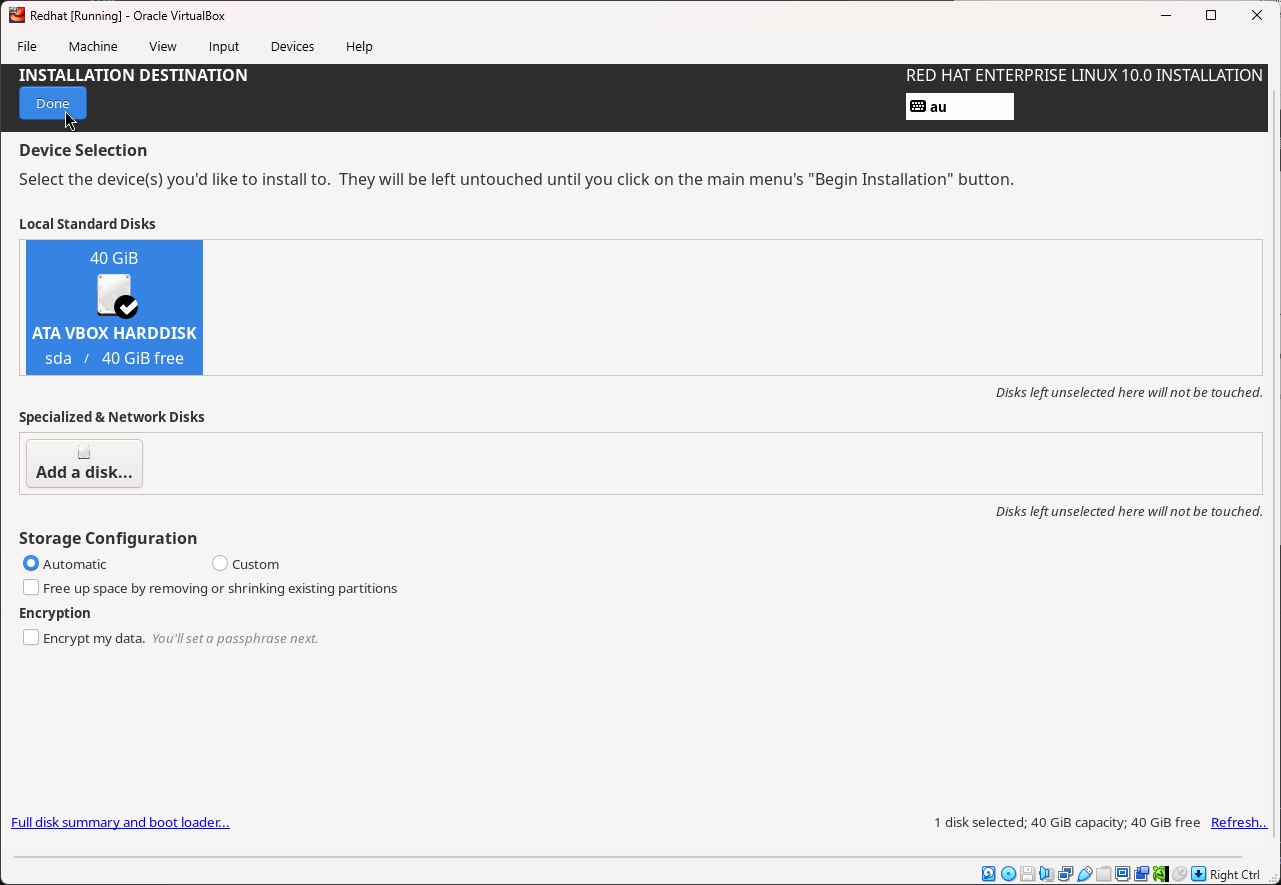Open the keyboard layout selector showing au
The height and width of the screenshot is (885, 1281).
pos(958,106)
